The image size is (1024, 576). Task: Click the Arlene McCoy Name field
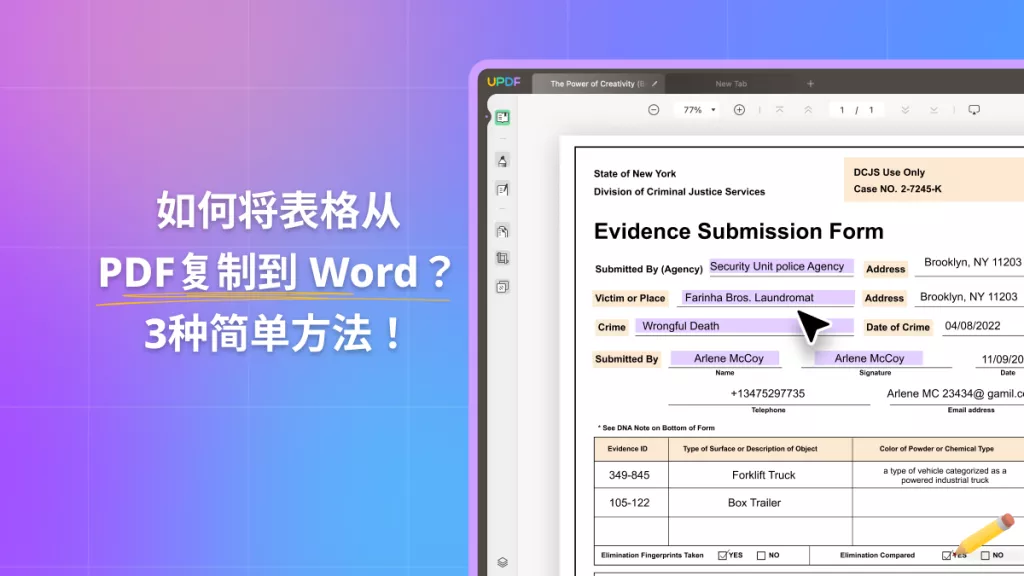[726, 359]
